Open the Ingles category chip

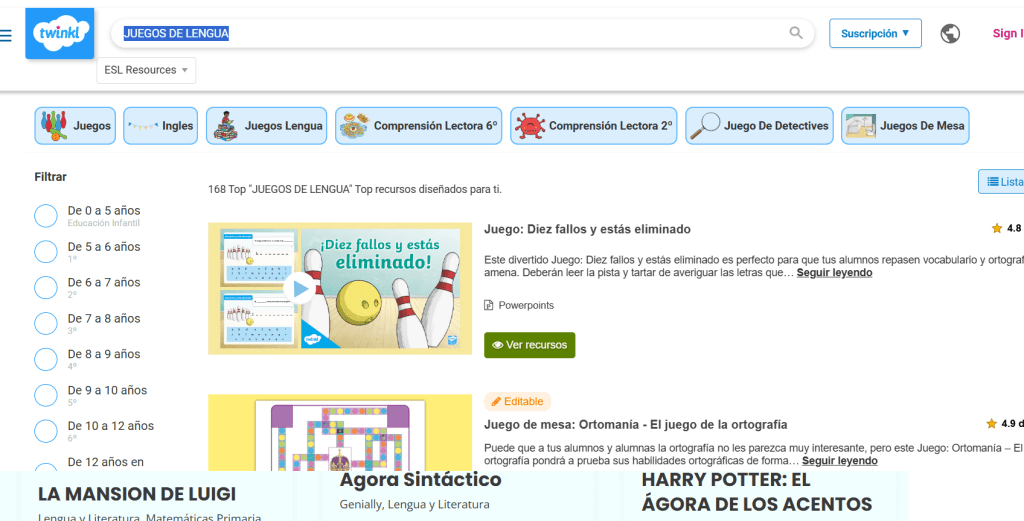point(160,126)
